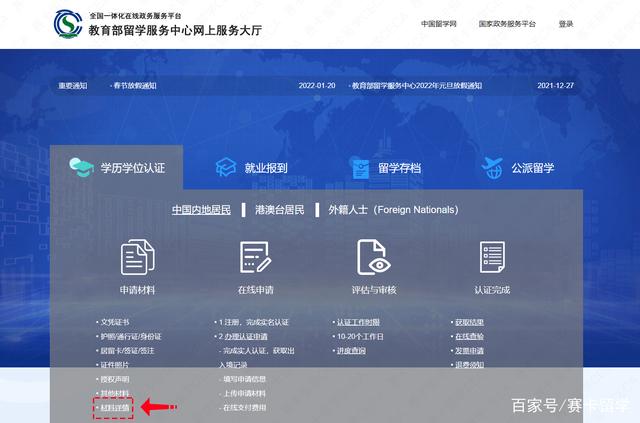Click the 评估与审核 eye document icon

(x=374, y=257)
